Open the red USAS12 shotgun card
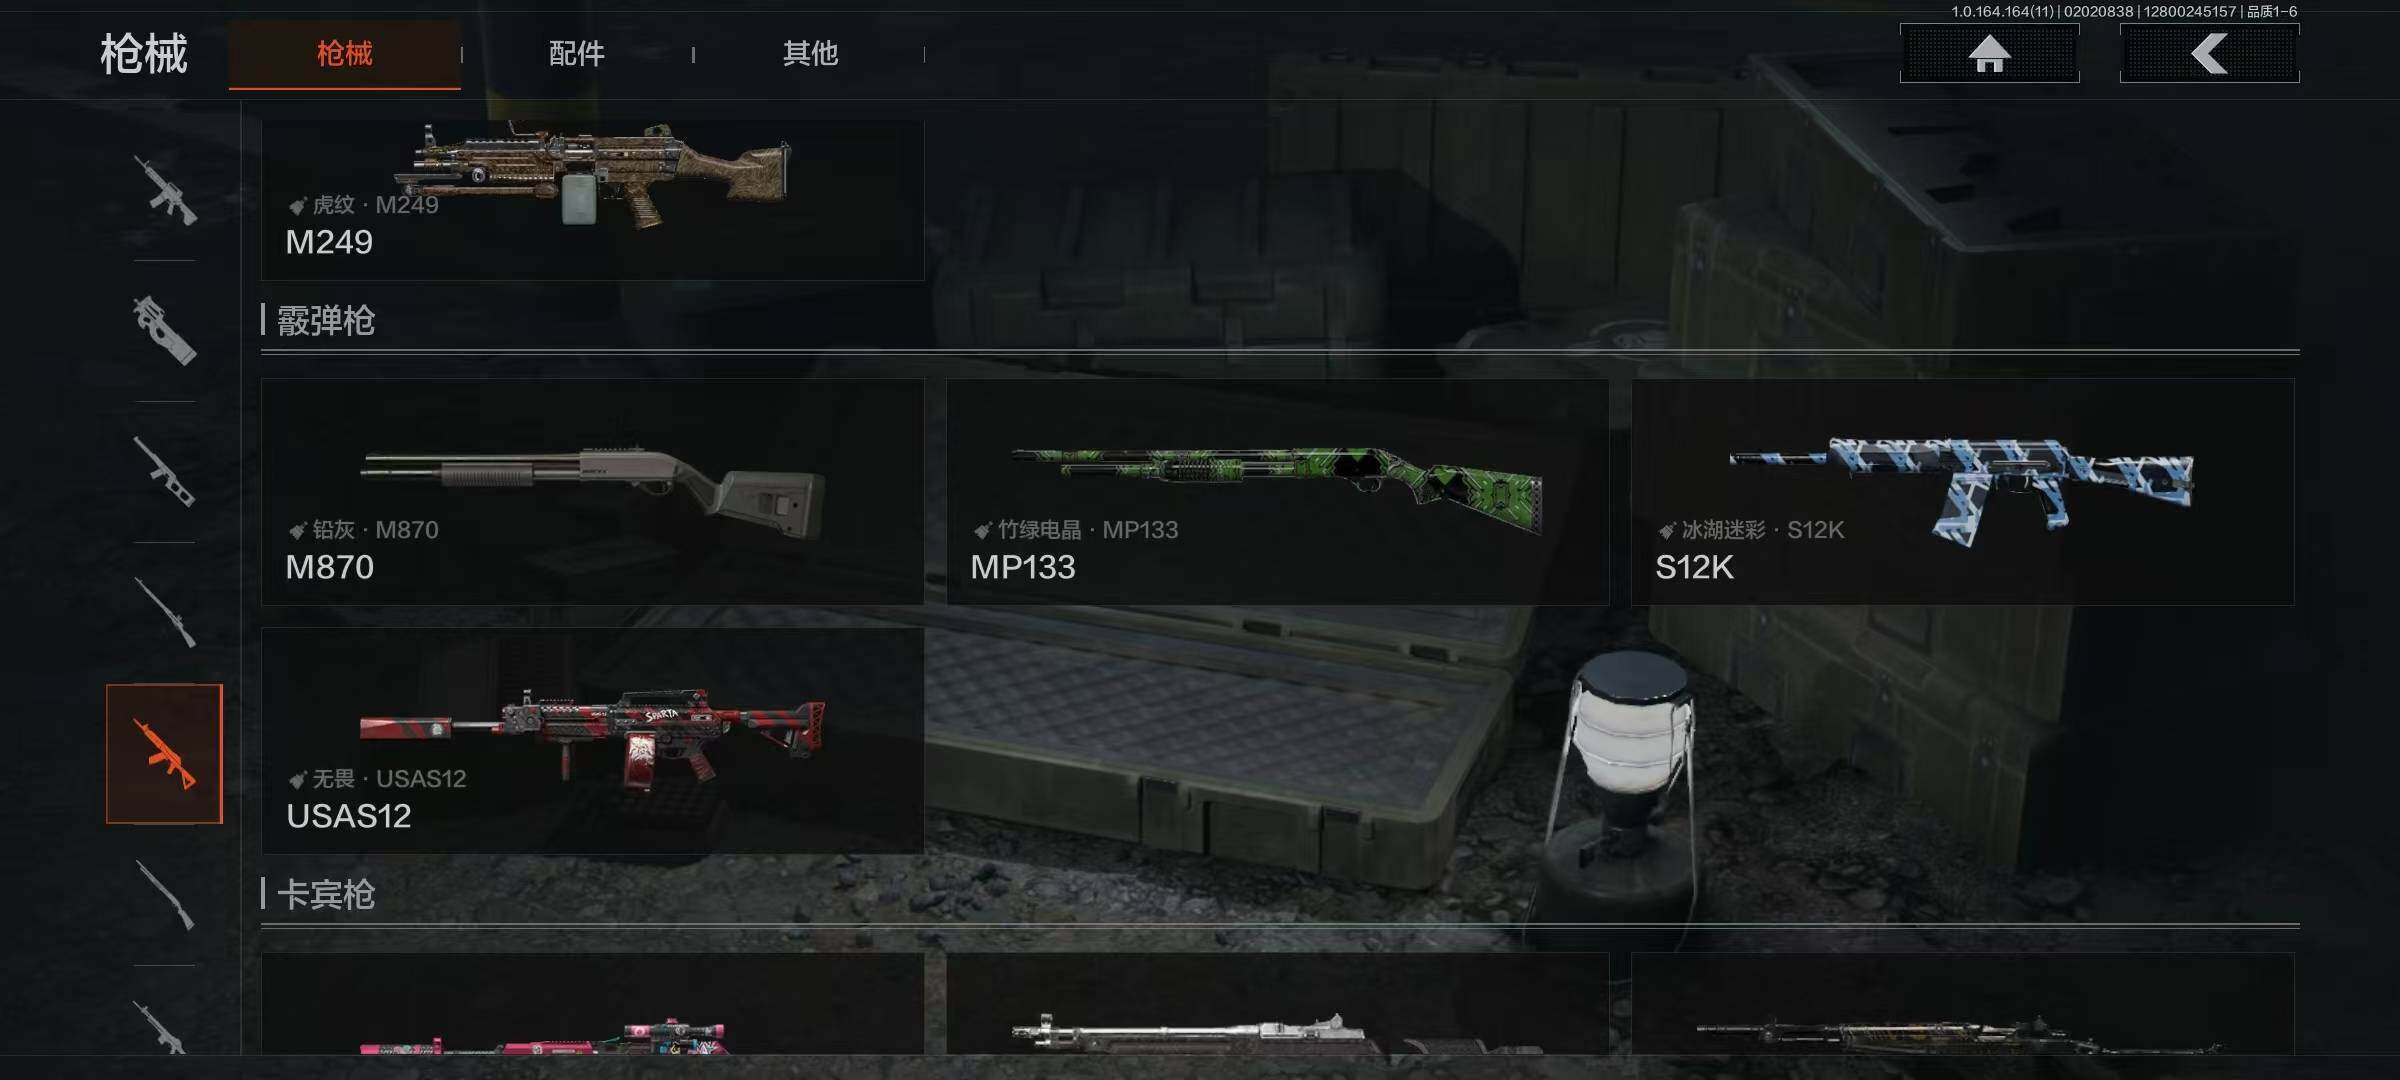The height and width of the screenshot is (1080, 2400). pos(593,740)
